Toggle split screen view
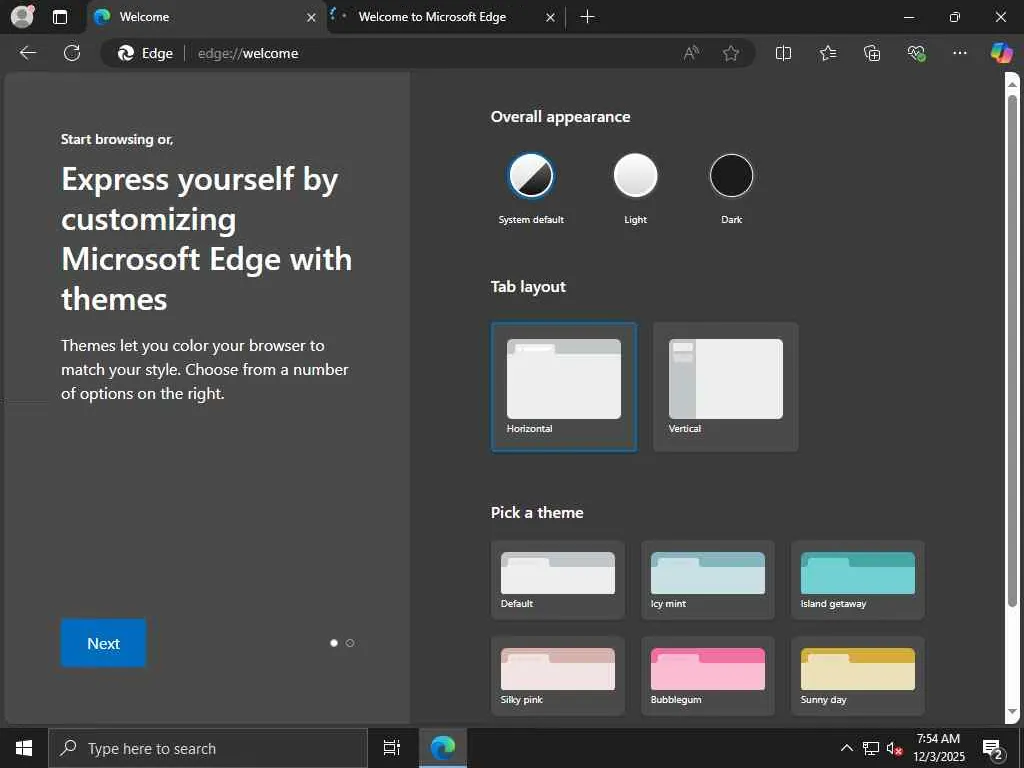This screenshot has height=768, width=1024. (783, 53)
